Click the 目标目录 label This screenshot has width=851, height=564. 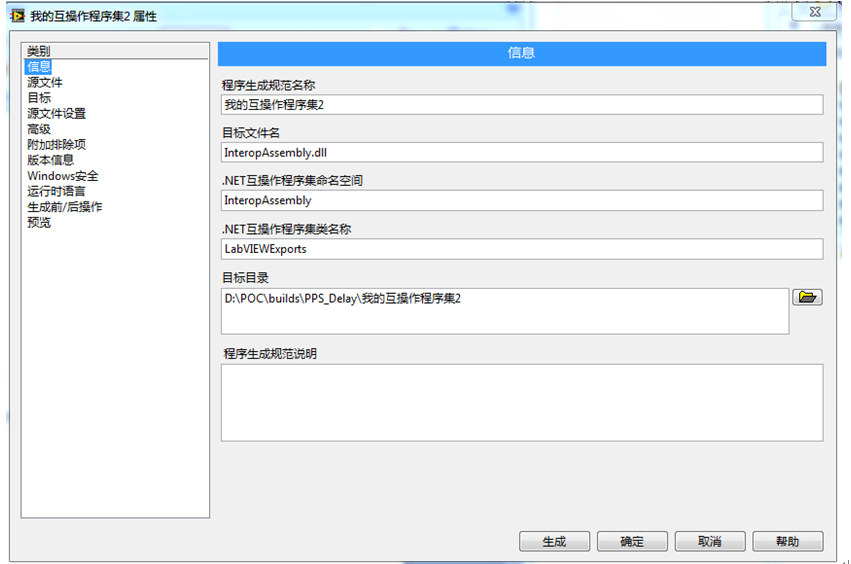click(x=245, y=278)
